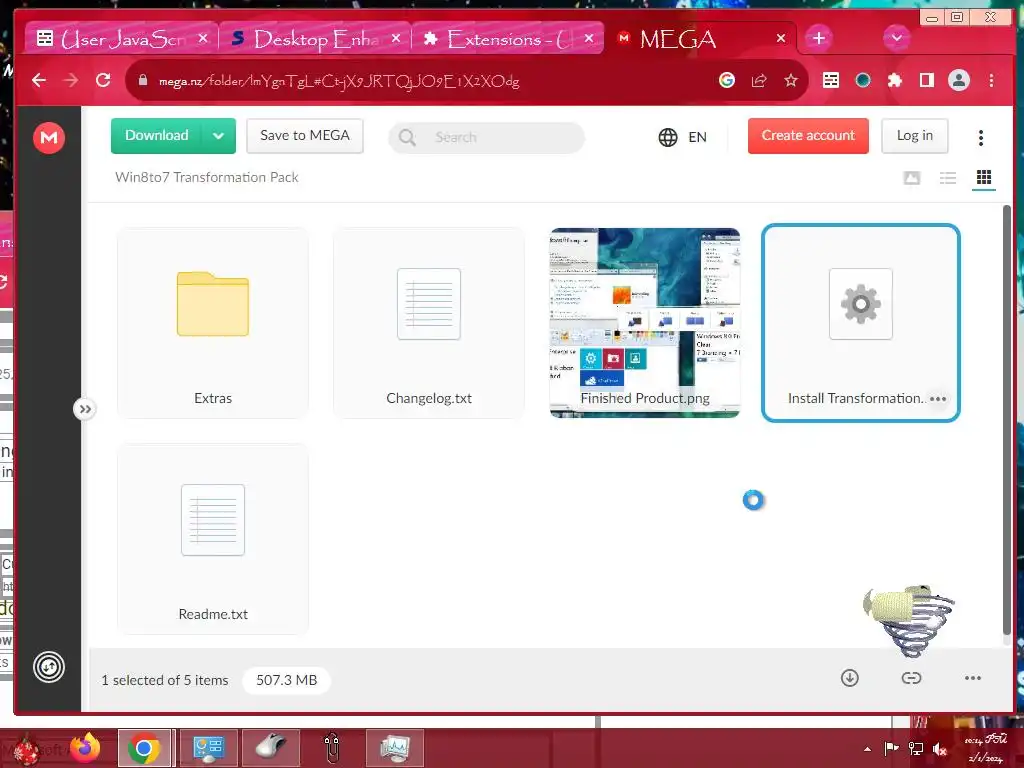1024x768 pixels.
Task: Click the address bar URL
Action: tap(338, 81)
